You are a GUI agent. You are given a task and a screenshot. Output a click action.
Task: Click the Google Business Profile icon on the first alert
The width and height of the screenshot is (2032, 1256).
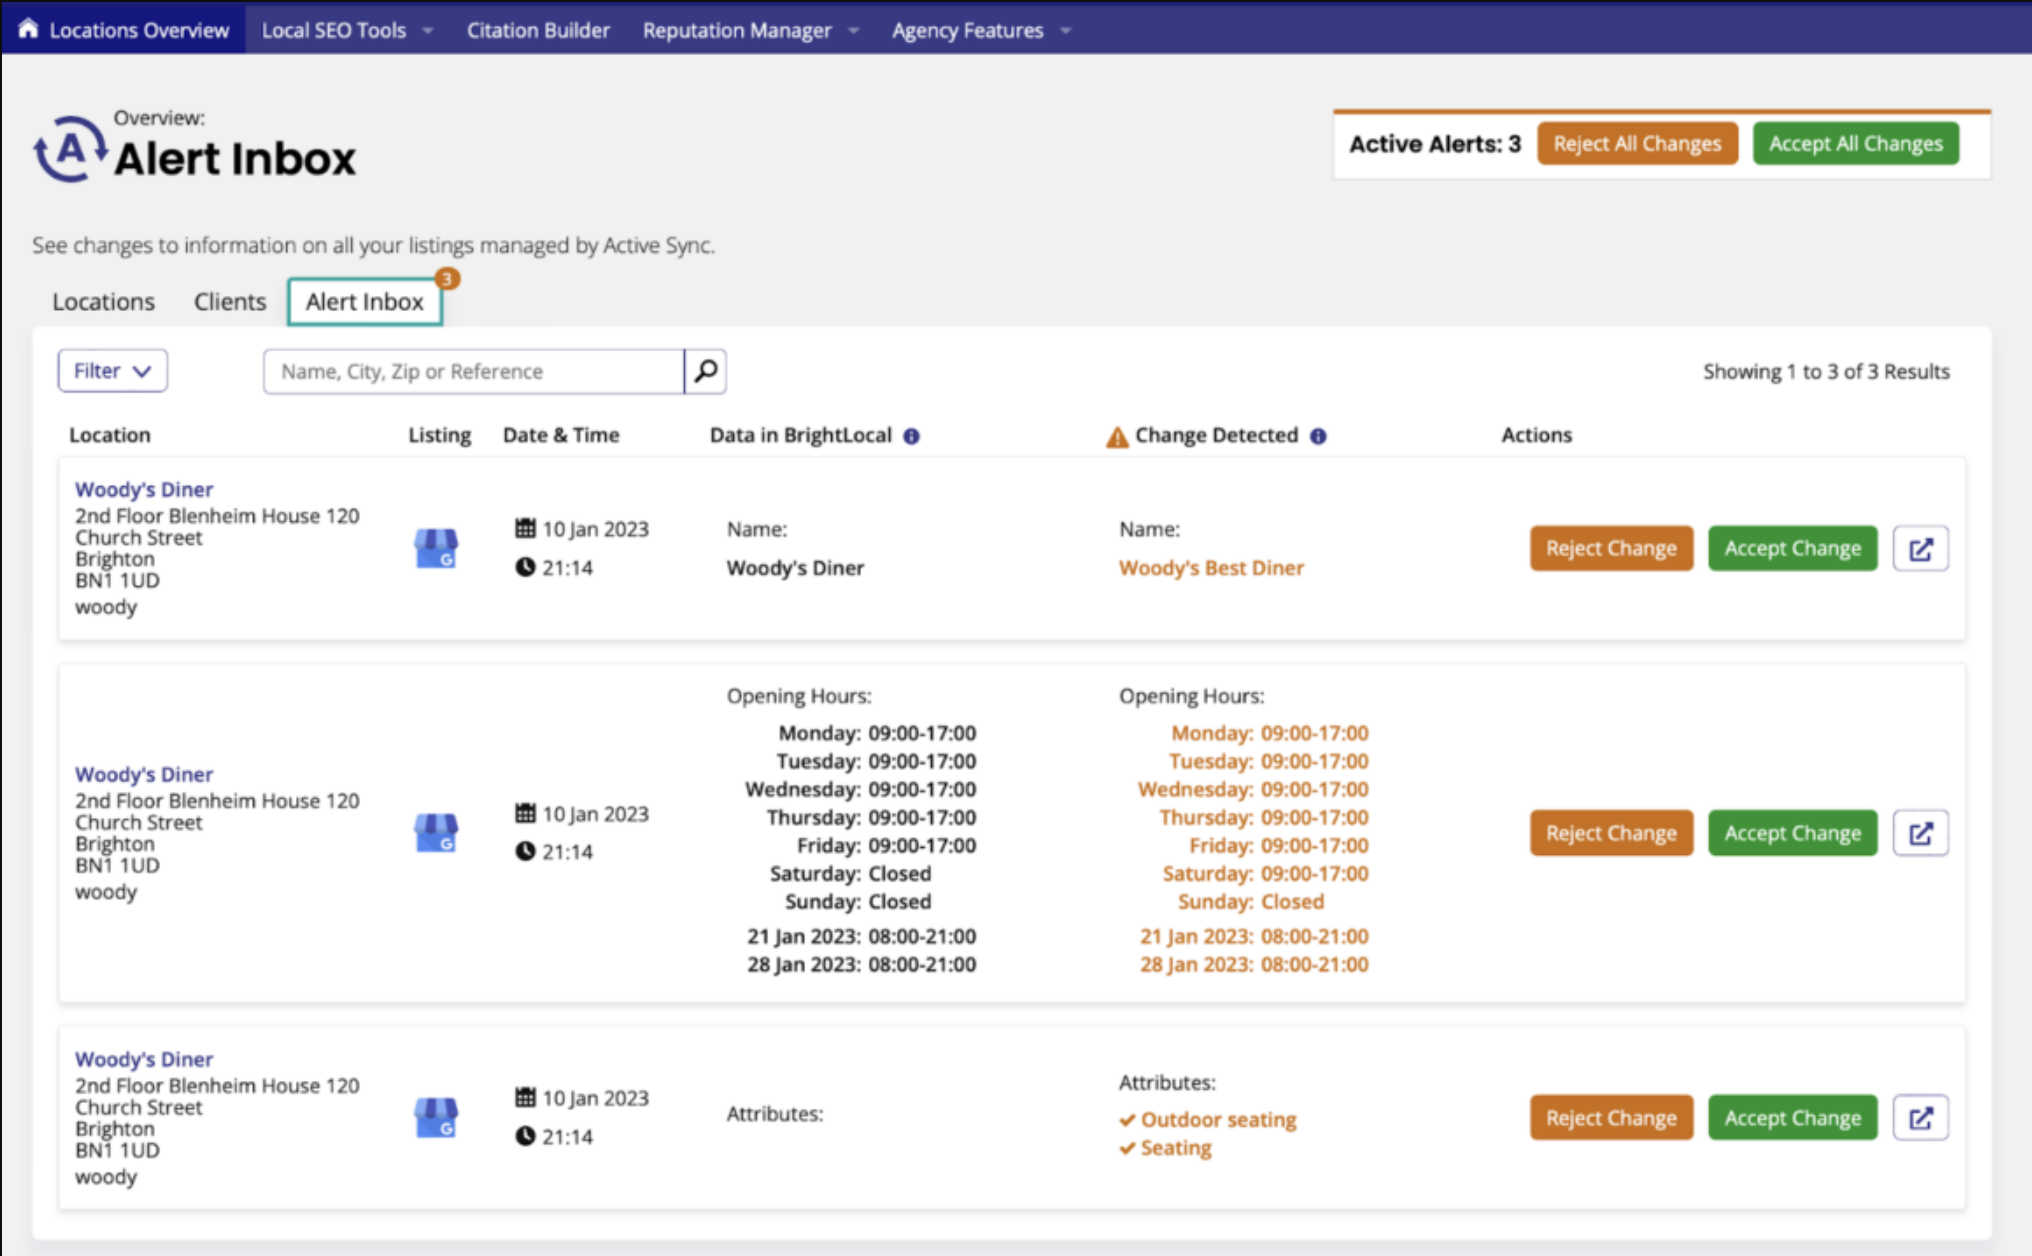436,548
